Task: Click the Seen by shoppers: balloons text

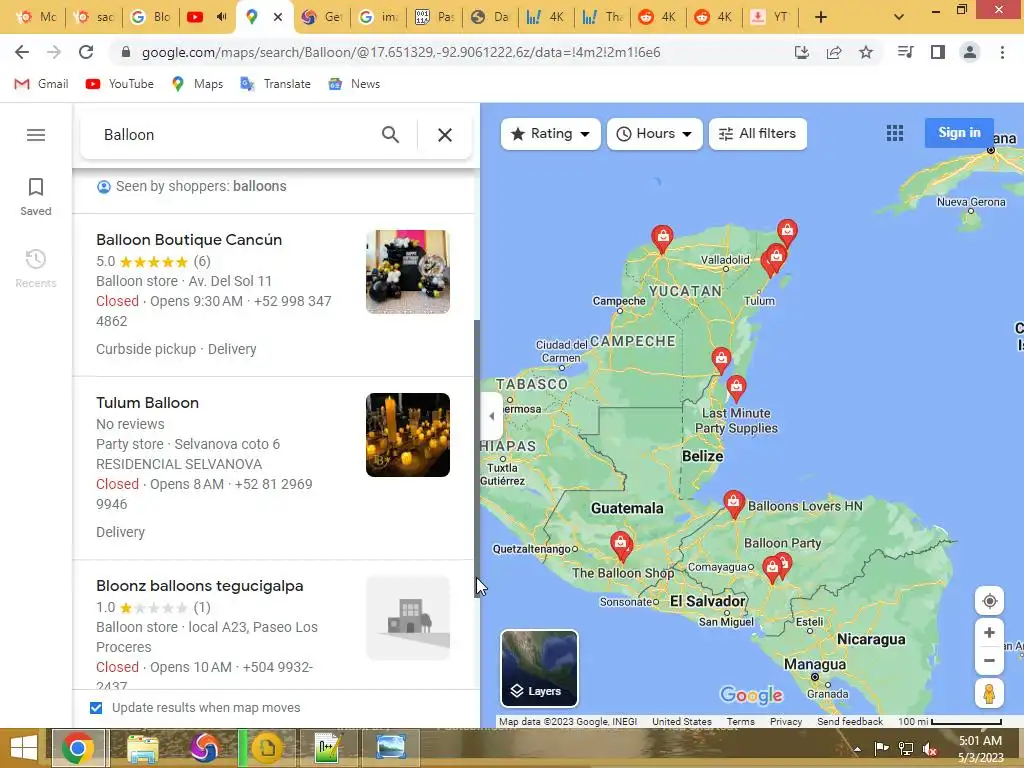Action: pyautogui.click(x=201, y=186)
